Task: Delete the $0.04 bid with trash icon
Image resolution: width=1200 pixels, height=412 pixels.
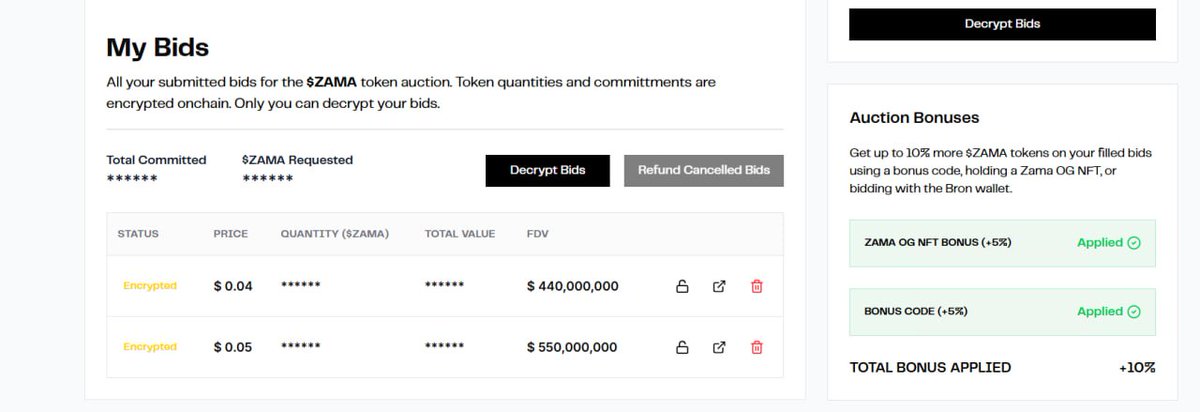Action: [756, 286]
